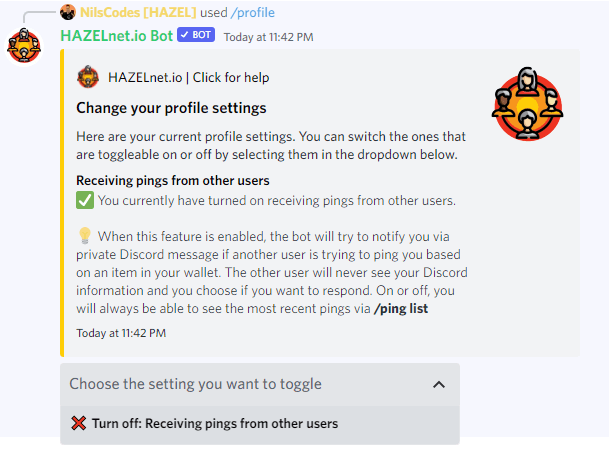This screenshot has width=609, height=452.
Task: Click the red X emoji in dropdown option
Action: (79, 423)
